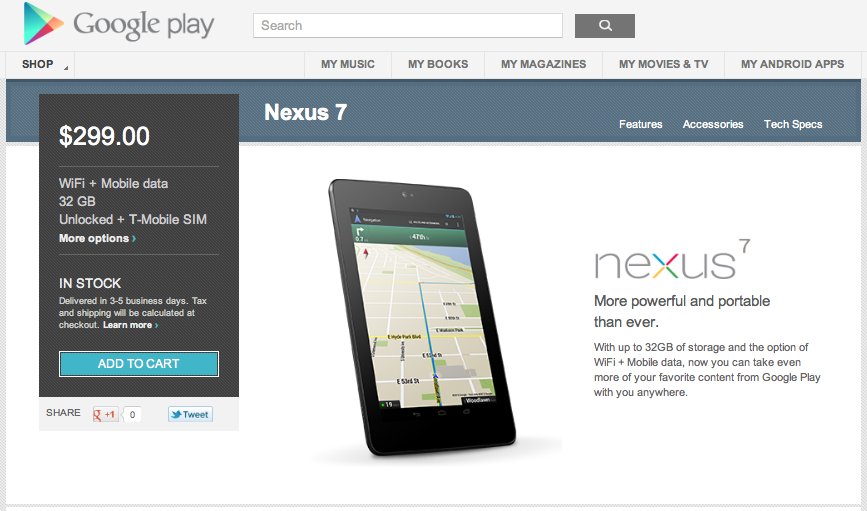
Task: Expand More options for device configuration
Action: click(97, 238)
